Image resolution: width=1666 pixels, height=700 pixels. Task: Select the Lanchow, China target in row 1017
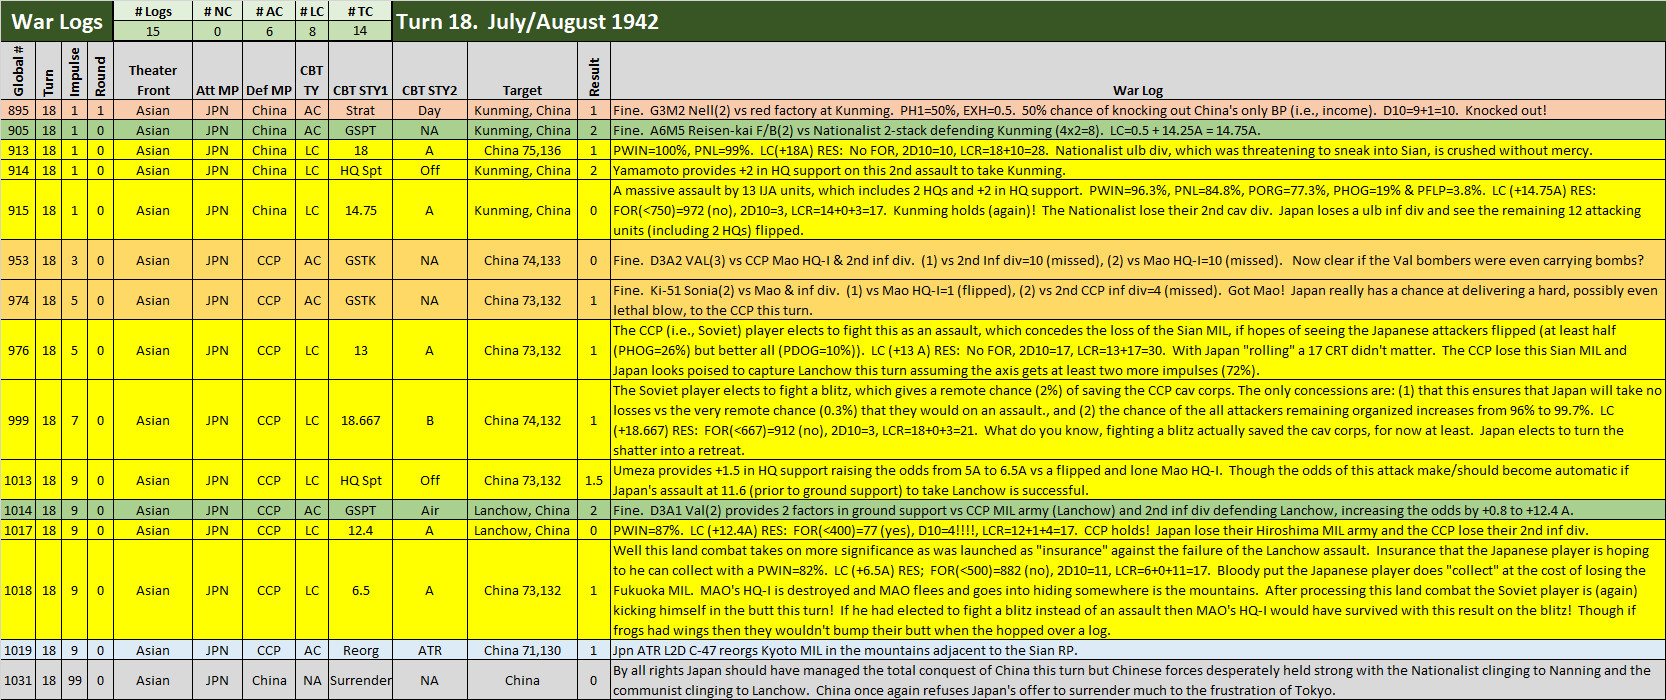click(x=522, y=530)
